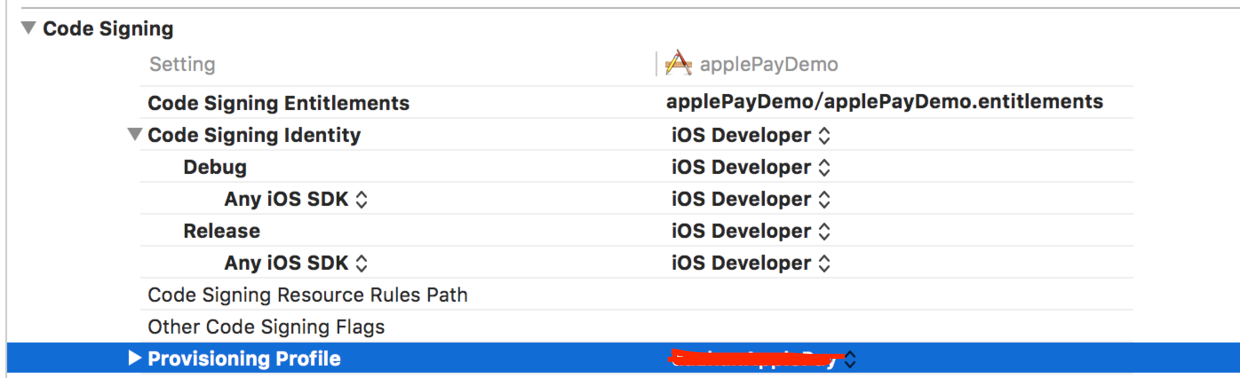The width and height of the screenshot is (1240, 378).
Task: Click the applePayDemo column header label
Action: pyautogui.click(x=769, y=64)
